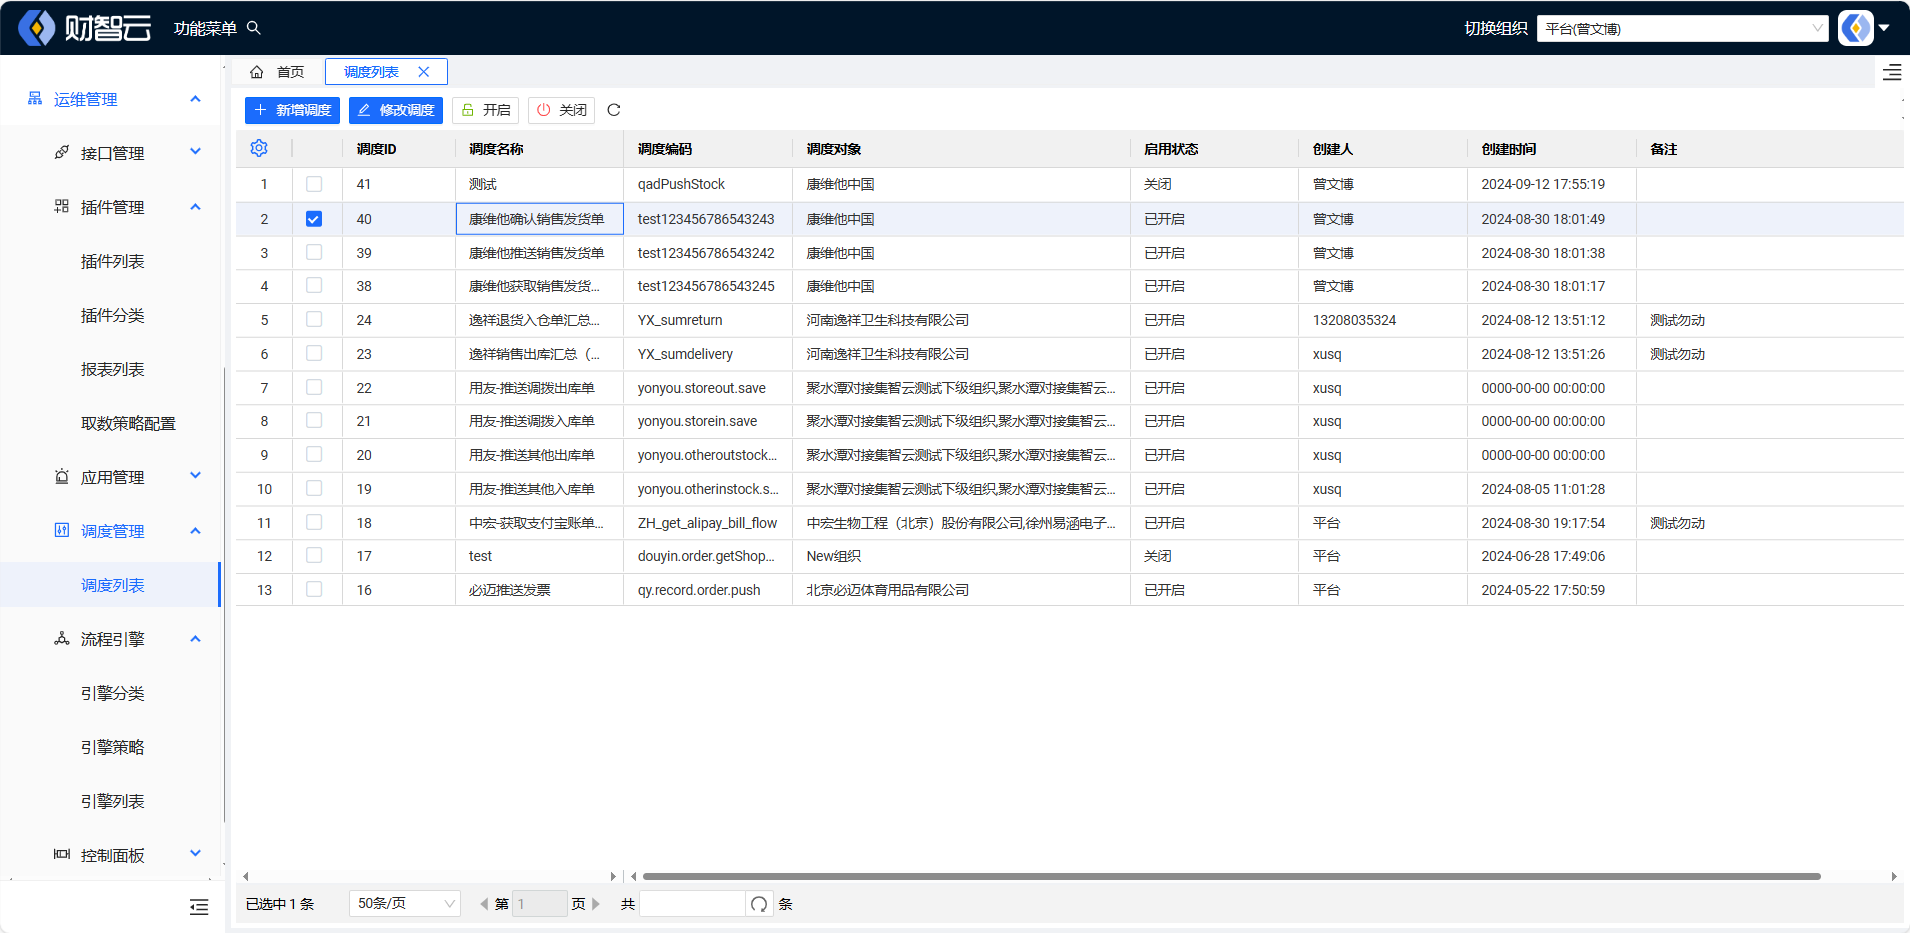Click the 新增调度 button
This screenshot has width=1910, height=933.
[292, 110]
